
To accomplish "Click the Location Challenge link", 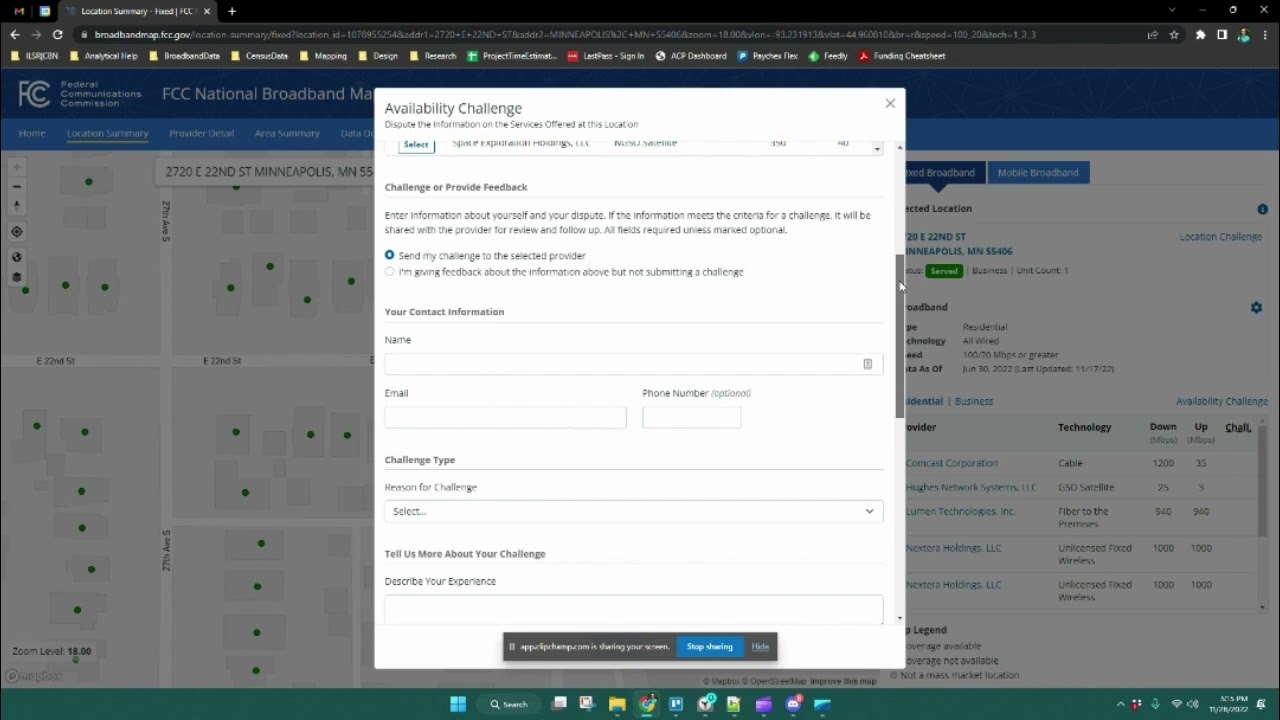I will [1221, 237].
